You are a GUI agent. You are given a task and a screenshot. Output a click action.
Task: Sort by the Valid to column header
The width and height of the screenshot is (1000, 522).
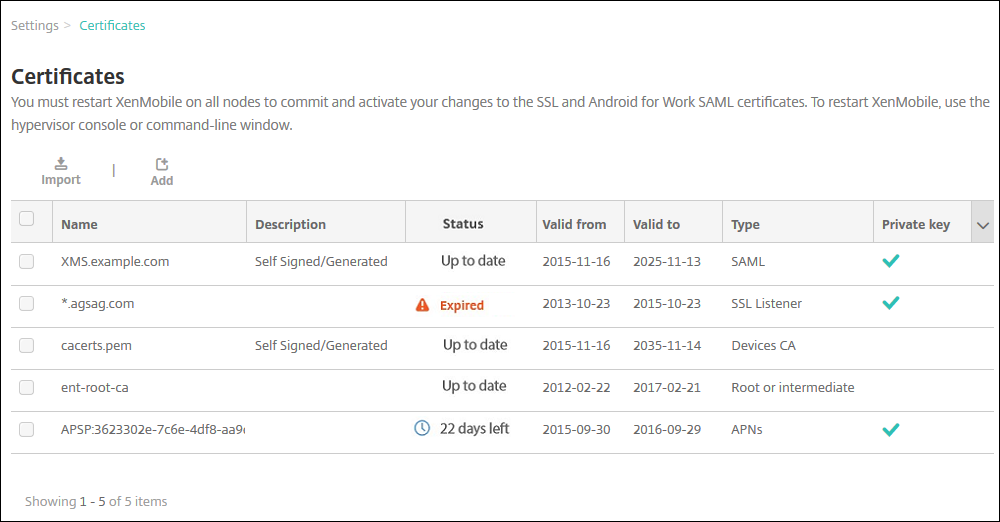click(656, 225)
